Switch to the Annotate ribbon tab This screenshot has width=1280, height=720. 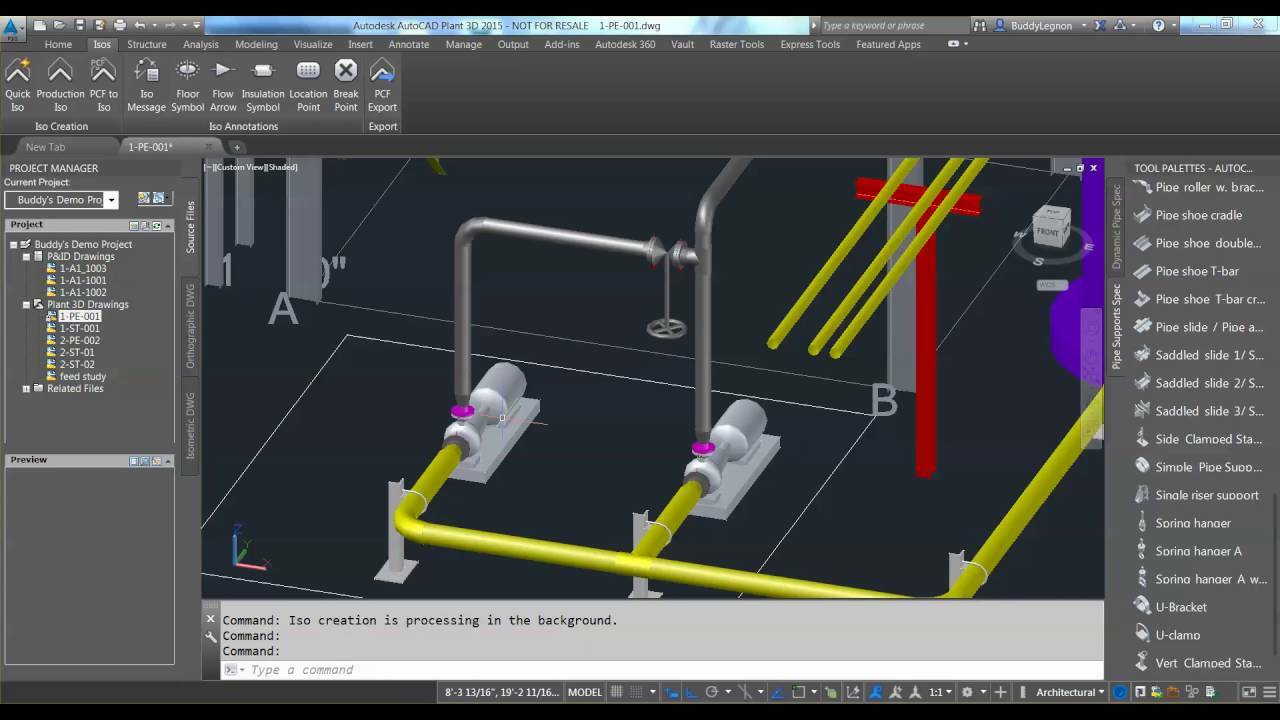(408, 44)
